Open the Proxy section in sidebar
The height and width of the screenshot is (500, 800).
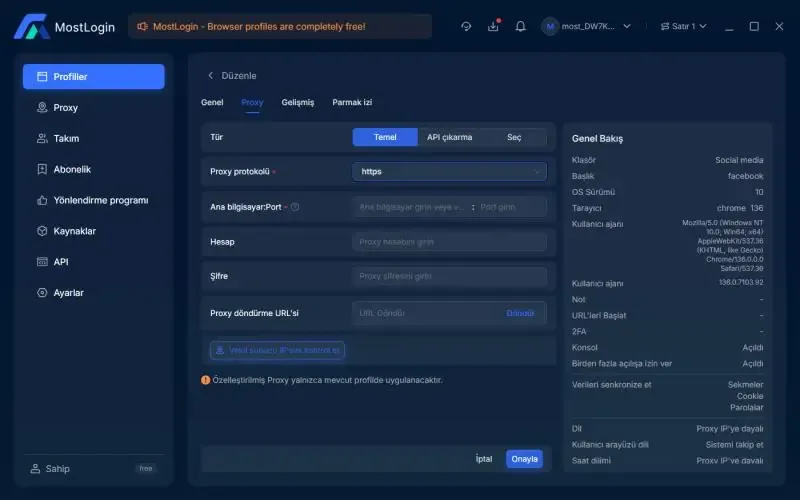(93, 108)
